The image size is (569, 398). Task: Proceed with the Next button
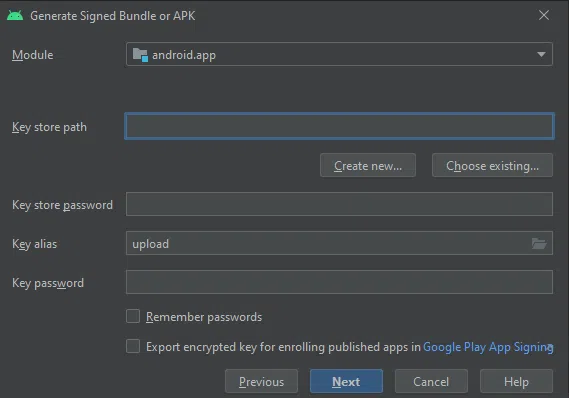tap(346, 381)
